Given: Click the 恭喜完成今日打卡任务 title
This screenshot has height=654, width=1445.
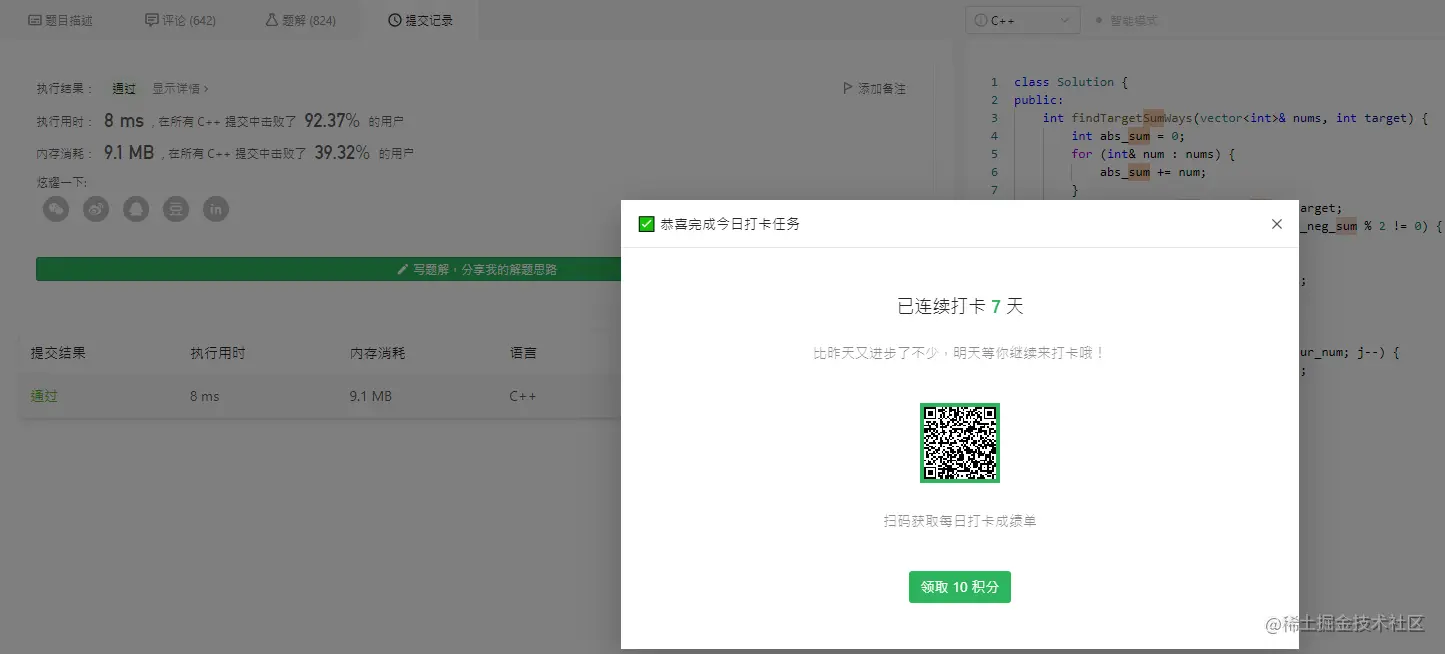Looking at the screenshot, I should 730,224.
